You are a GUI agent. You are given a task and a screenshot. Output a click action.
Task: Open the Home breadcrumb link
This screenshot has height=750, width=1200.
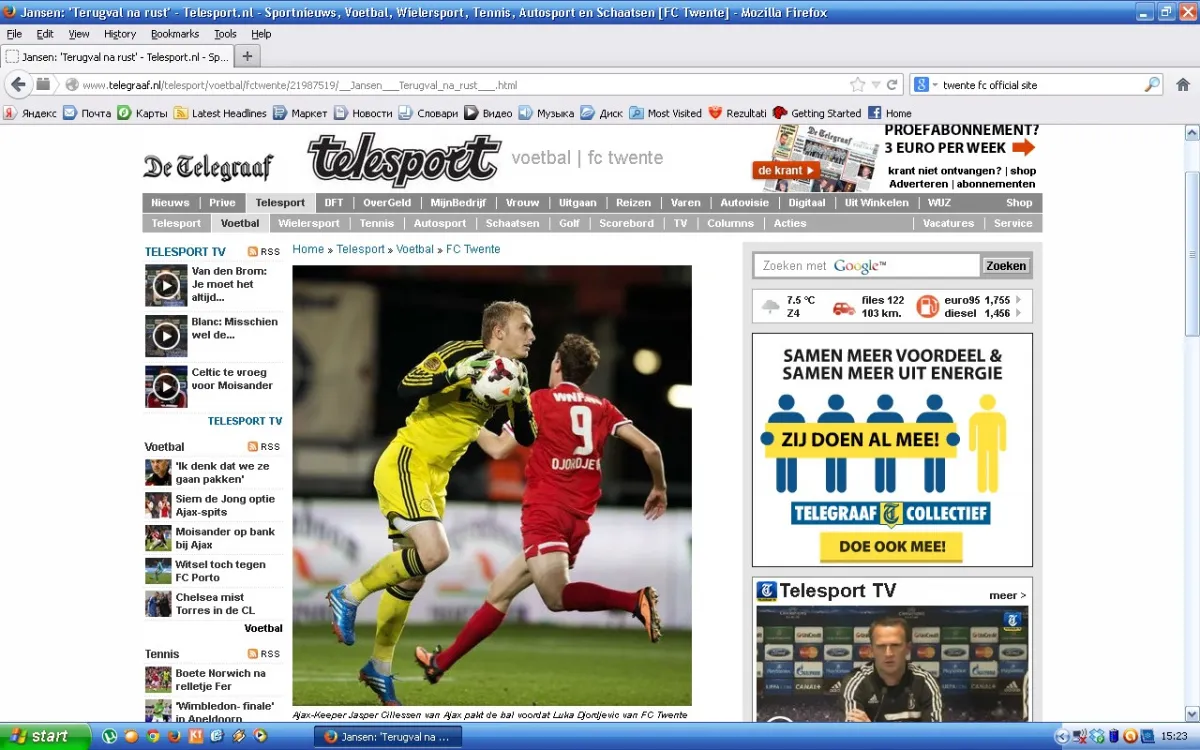tap(308, 249)
